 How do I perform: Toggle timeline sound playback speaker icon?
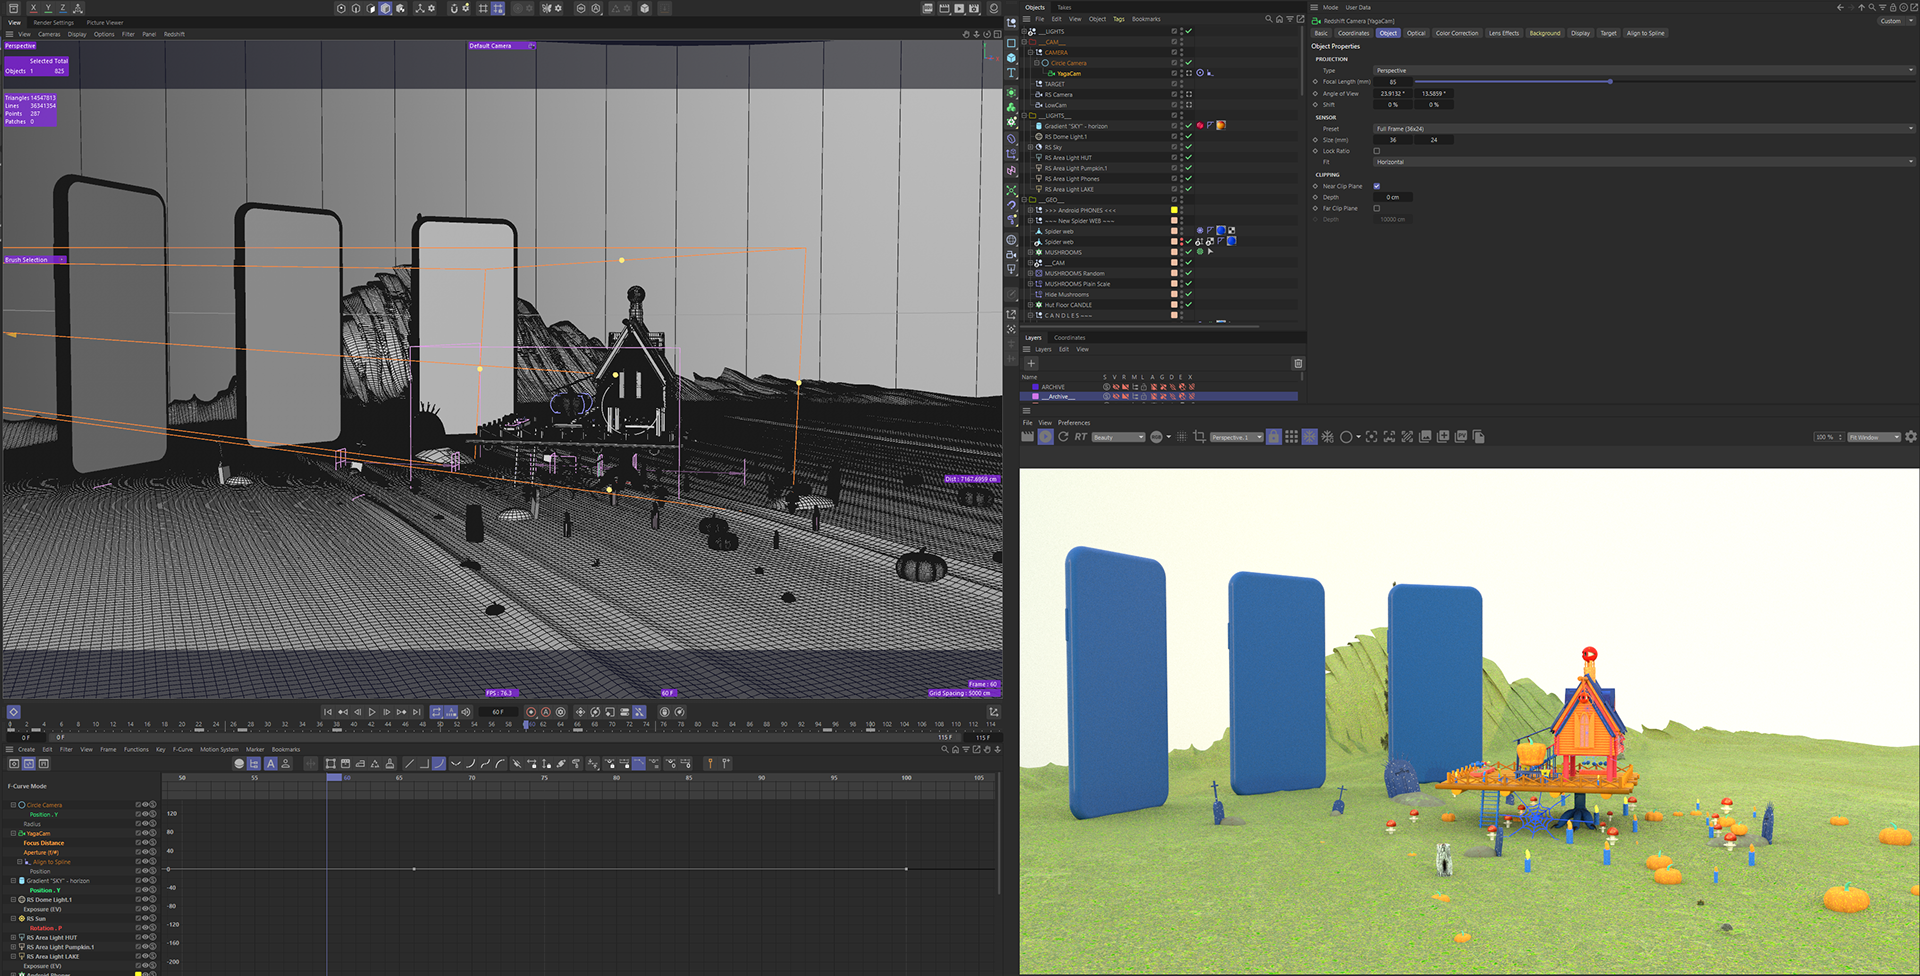click(466, 712)
